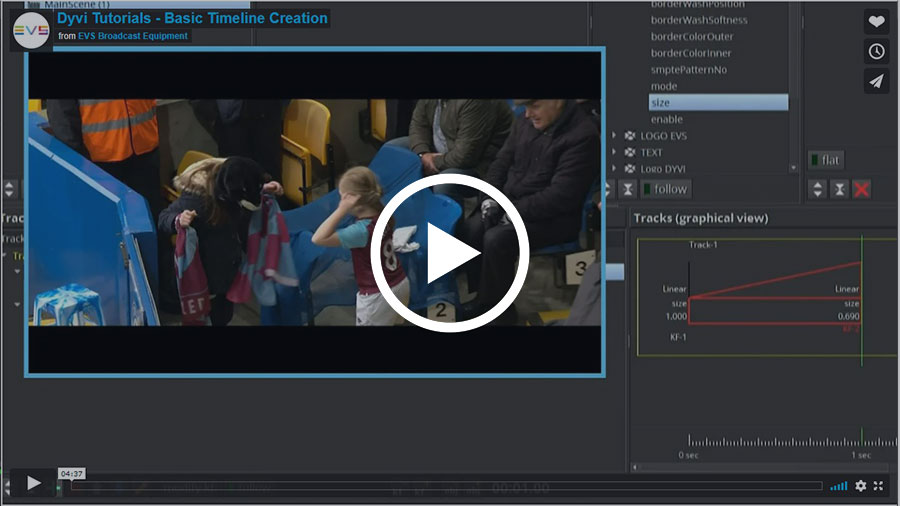The image size is (900, 506).
Task: Click the property list scroll-down arrow
Action: point(793,168)
